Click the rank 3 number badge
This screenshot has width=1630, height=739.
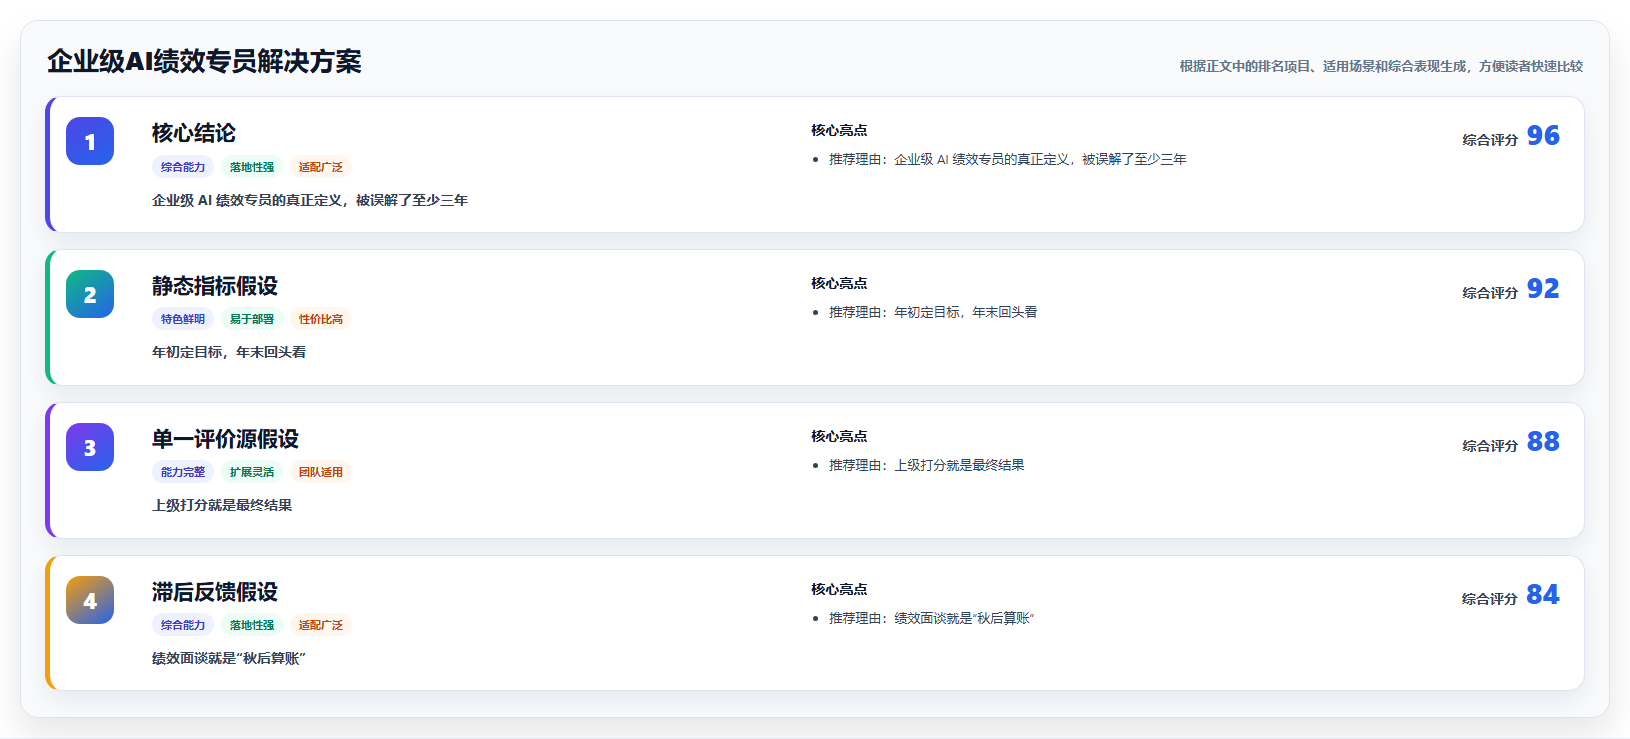pos(90,447)
